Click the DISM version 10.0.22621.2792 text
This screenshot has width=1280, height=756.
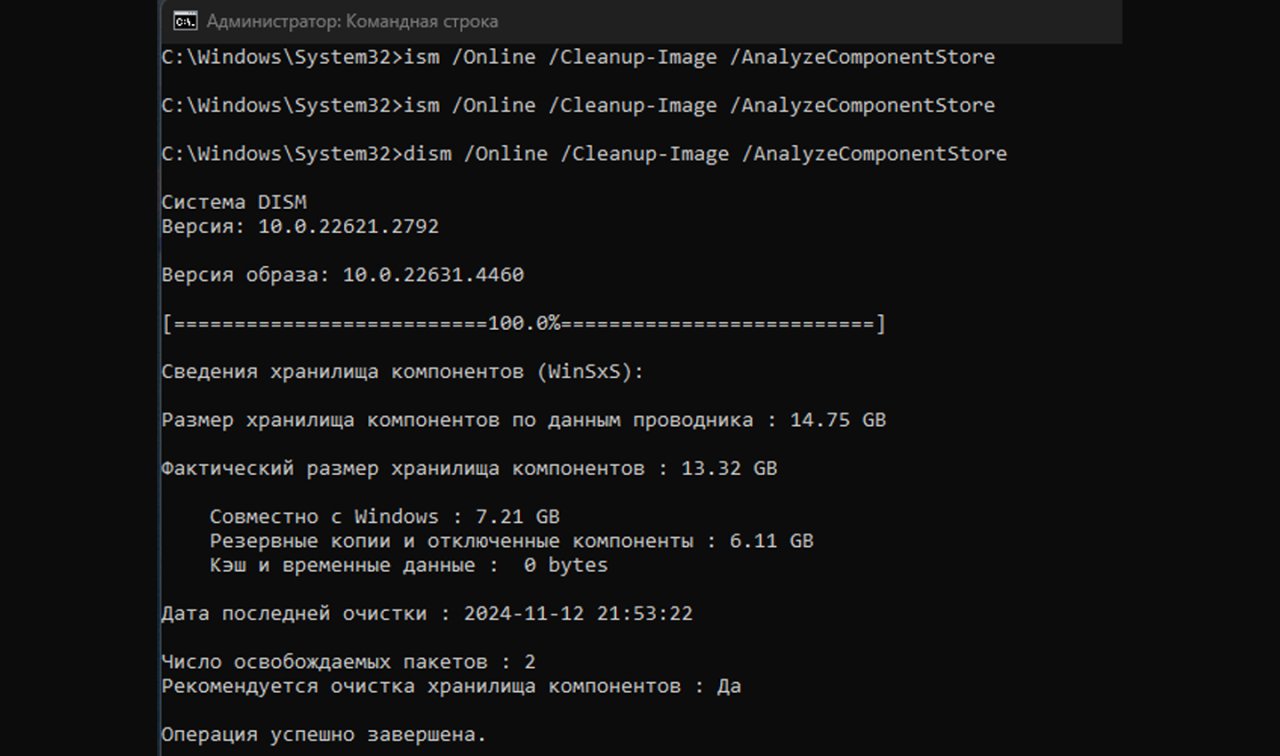(x=348, y=227)
